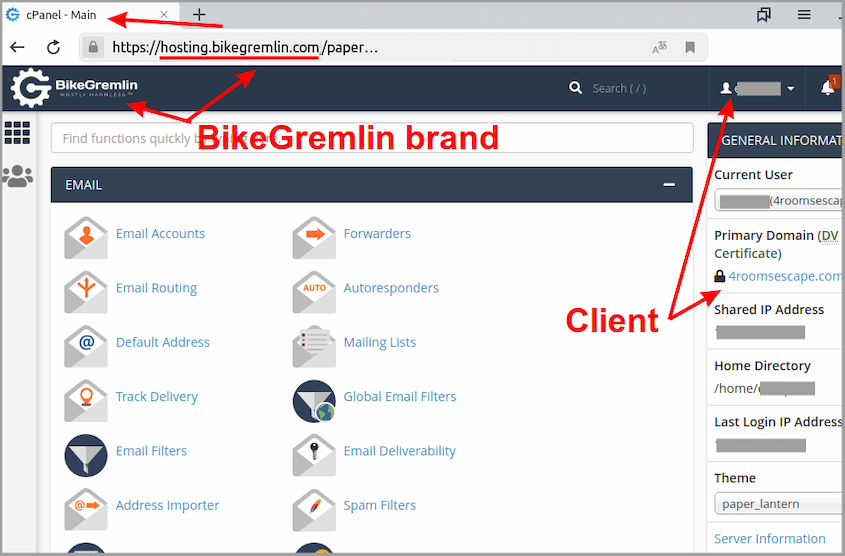The width and height of the screenshot is (845, 556).
Task: Open Default Address @ icon
Action: click(86, 346)
